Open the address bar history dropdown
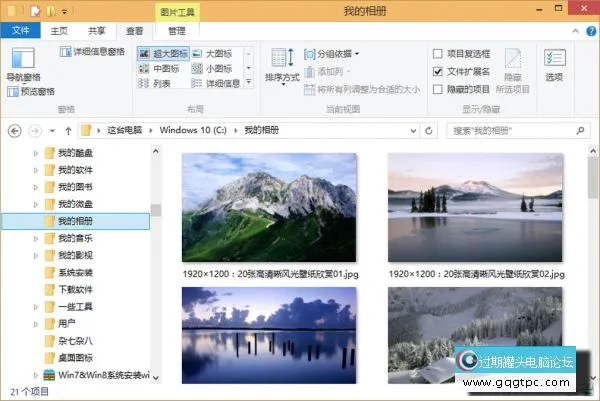600x401 pixels. (413, 131)
